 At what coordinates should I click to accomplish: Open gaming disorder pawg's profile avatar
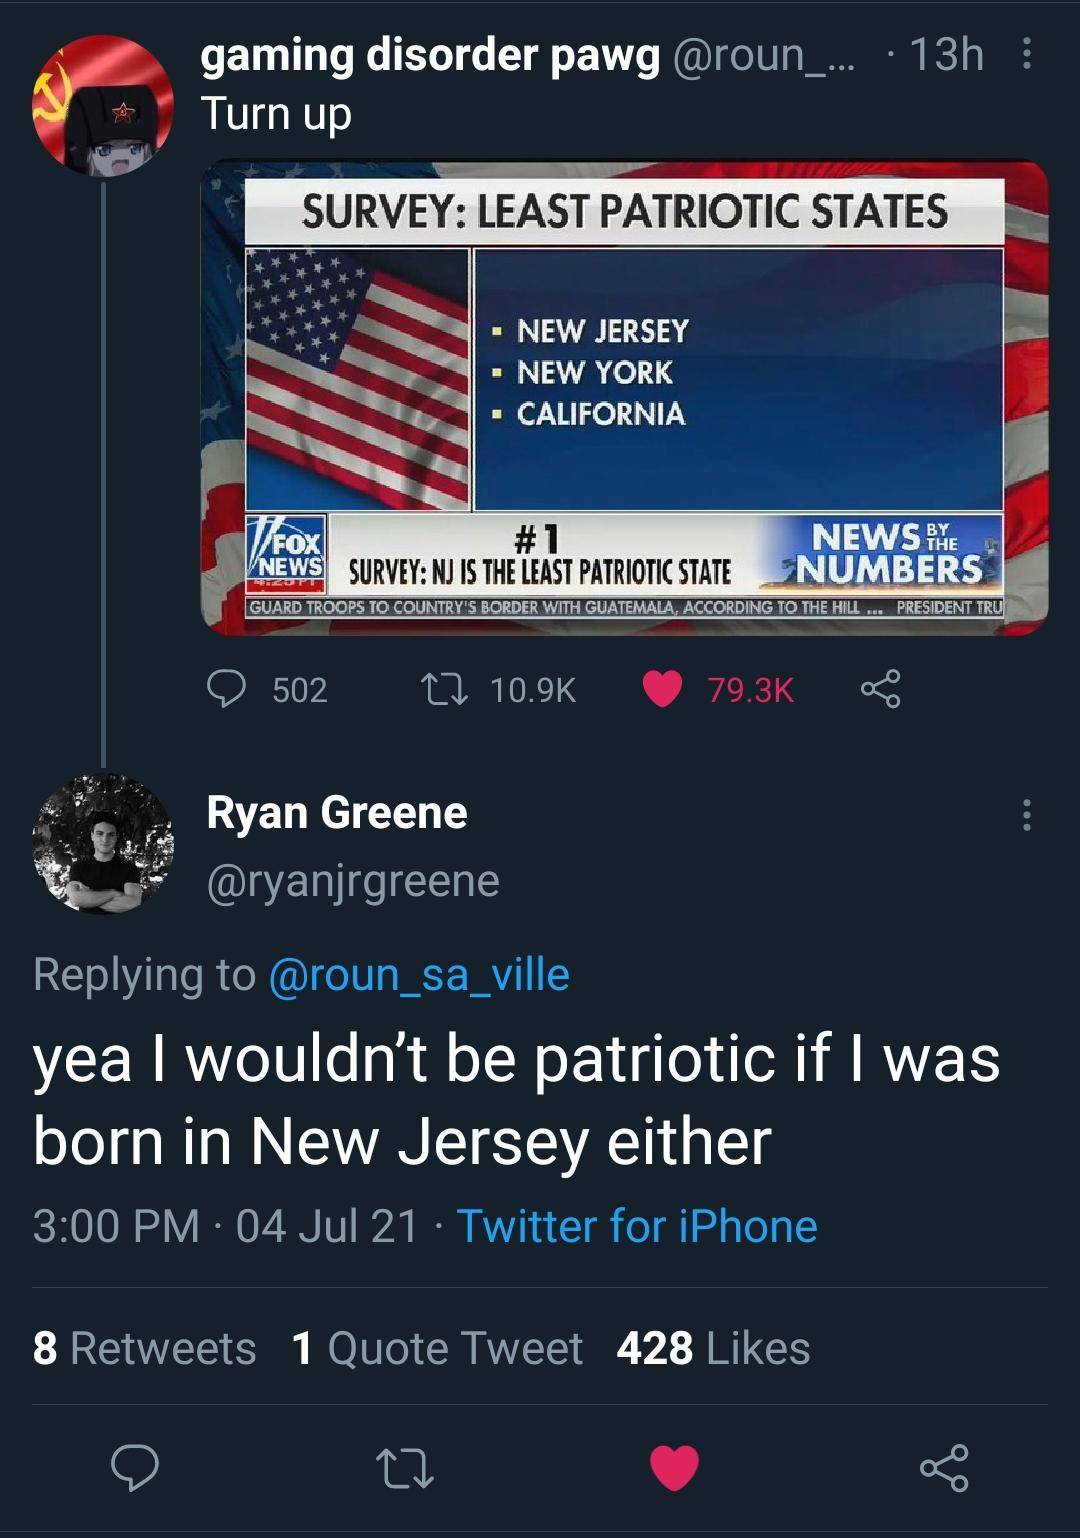[102, 104]
